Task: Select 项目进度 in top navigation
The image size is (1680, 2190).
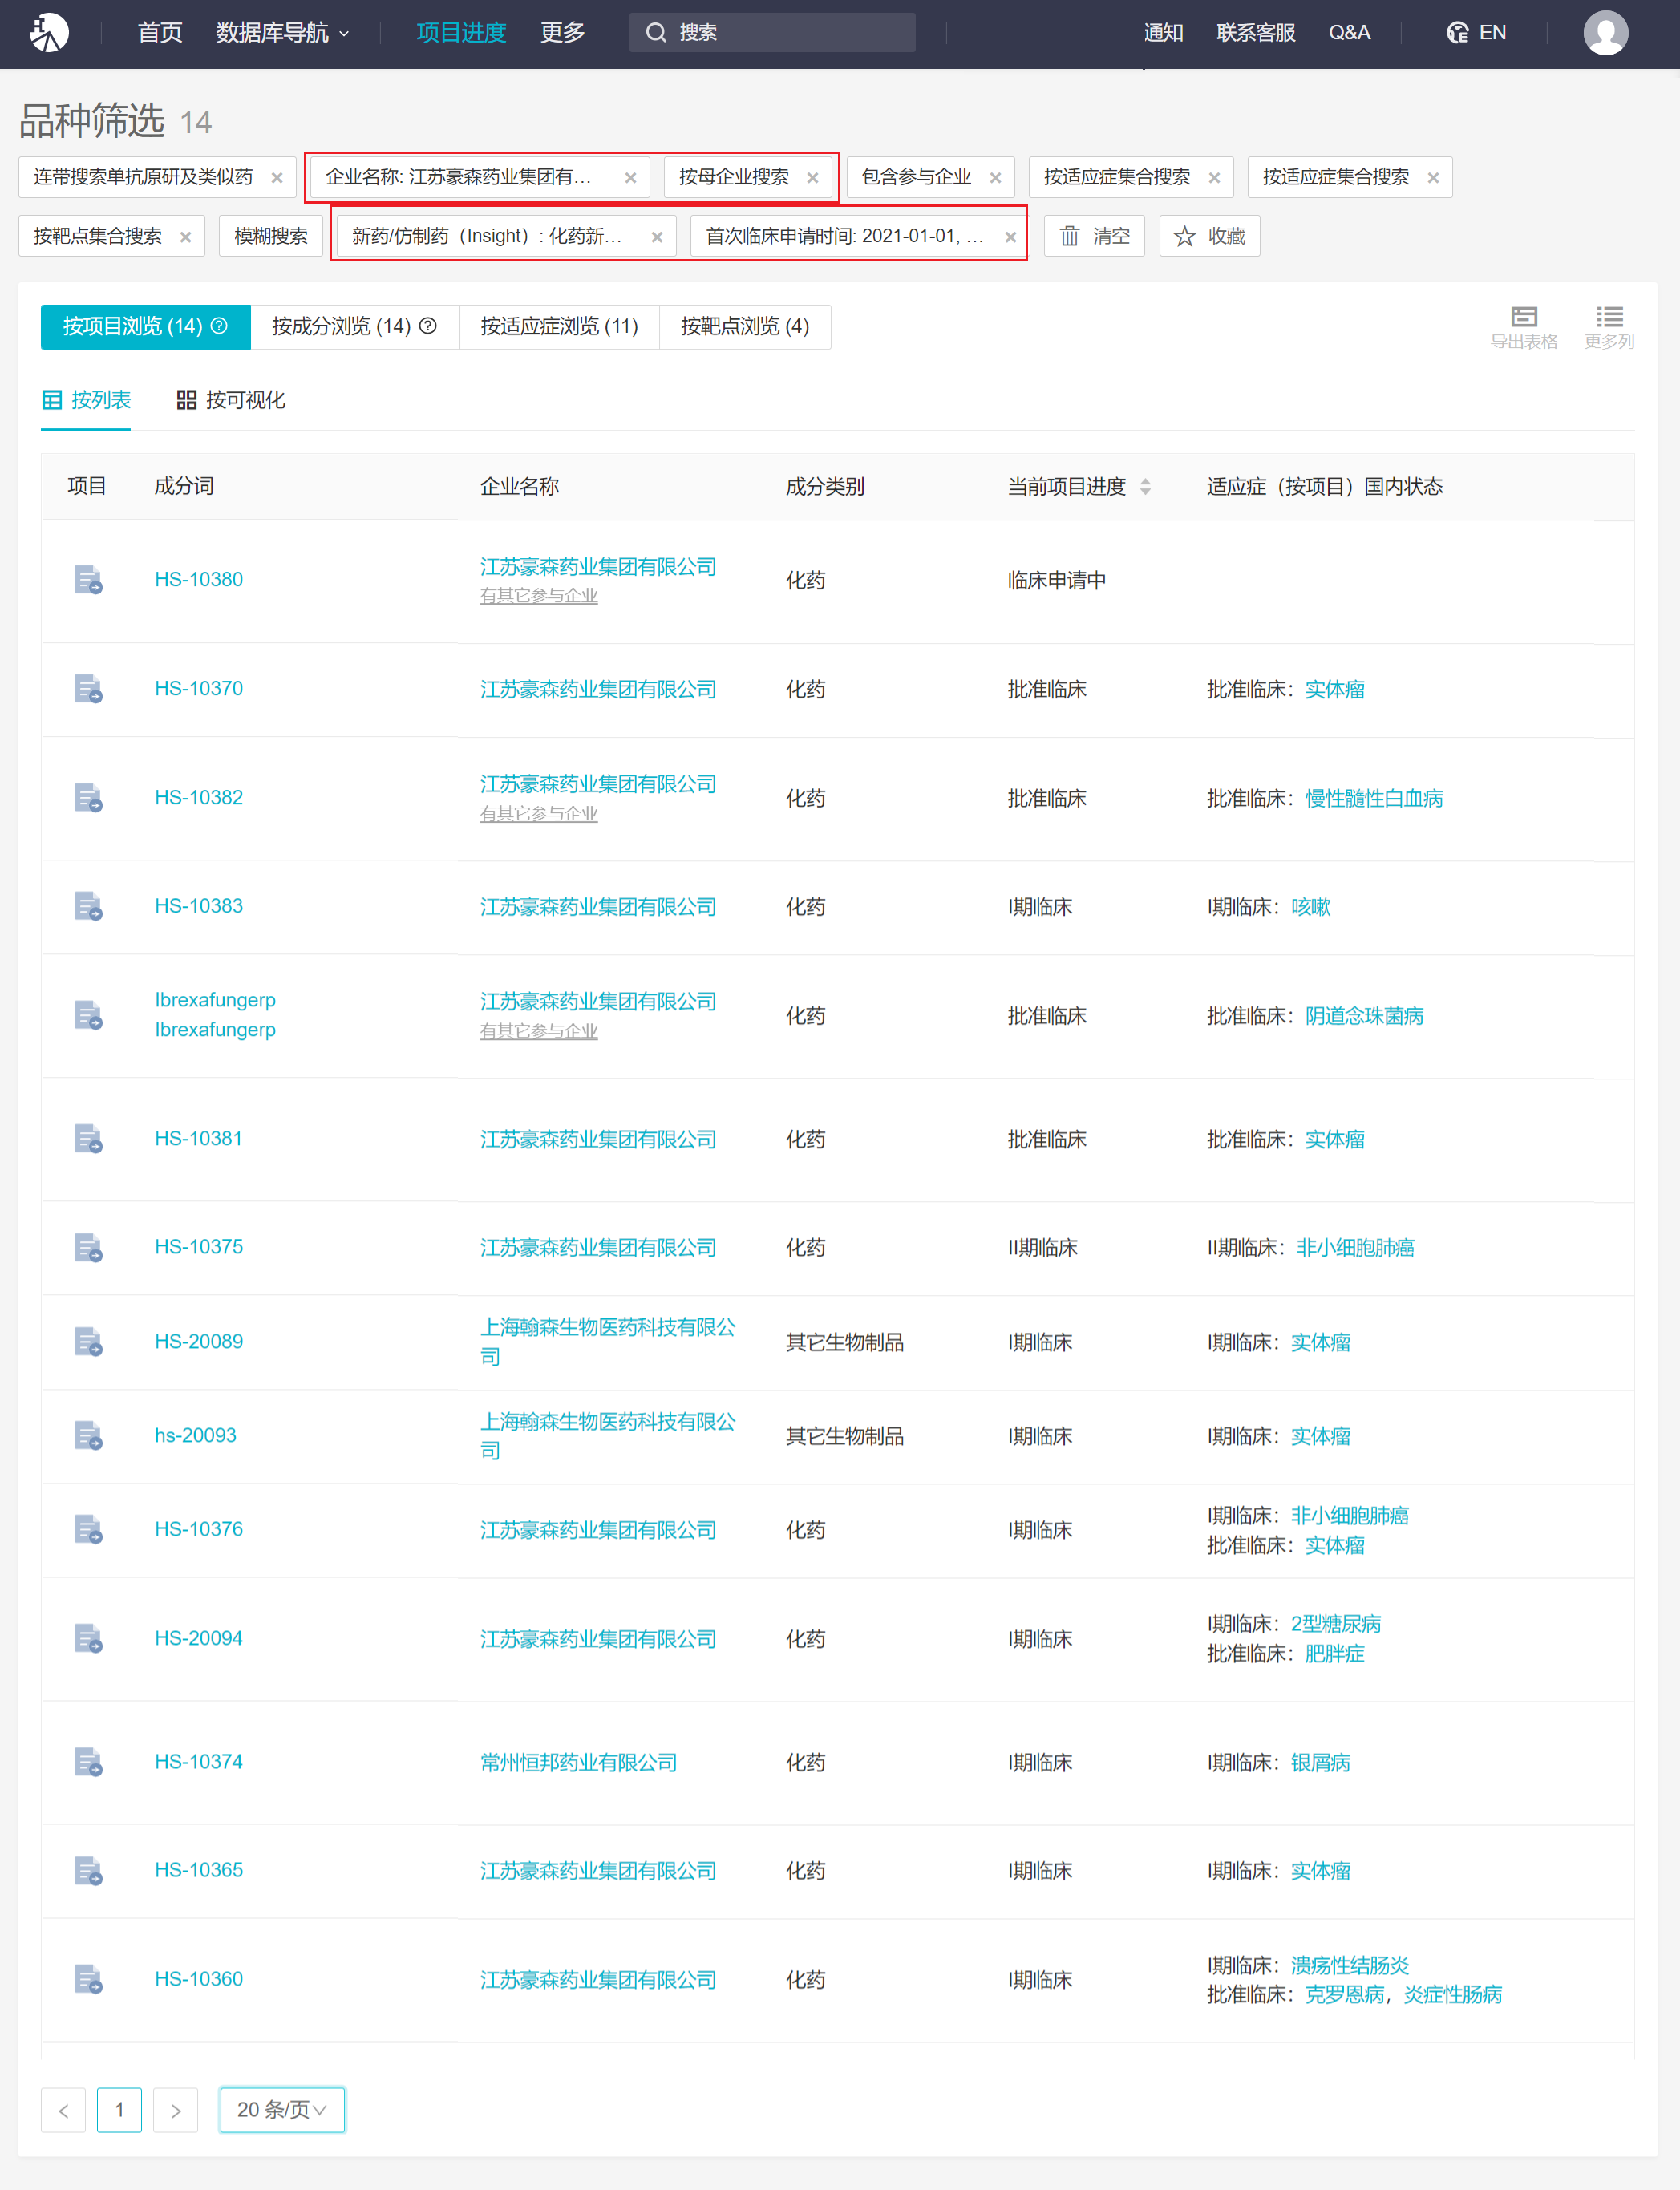Action: [x=461, y=33]
